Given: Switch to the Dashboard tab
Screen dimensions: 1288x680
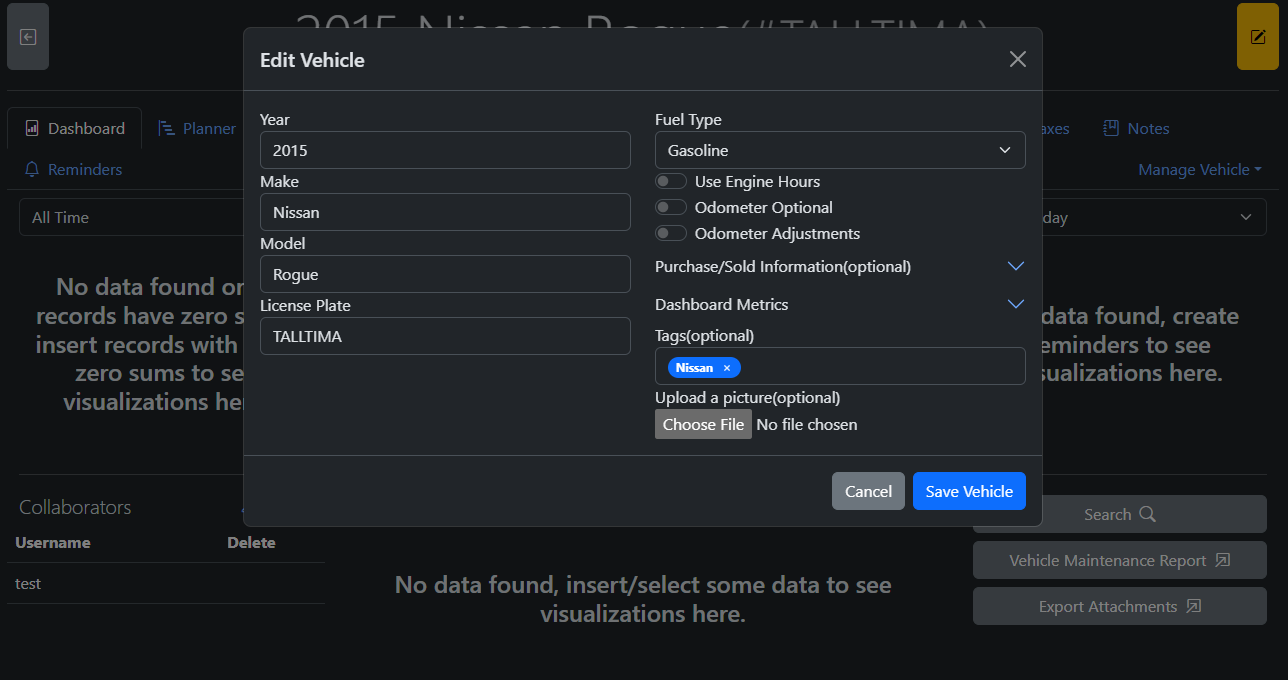Looking at the screenshot, I should (75, 128).
